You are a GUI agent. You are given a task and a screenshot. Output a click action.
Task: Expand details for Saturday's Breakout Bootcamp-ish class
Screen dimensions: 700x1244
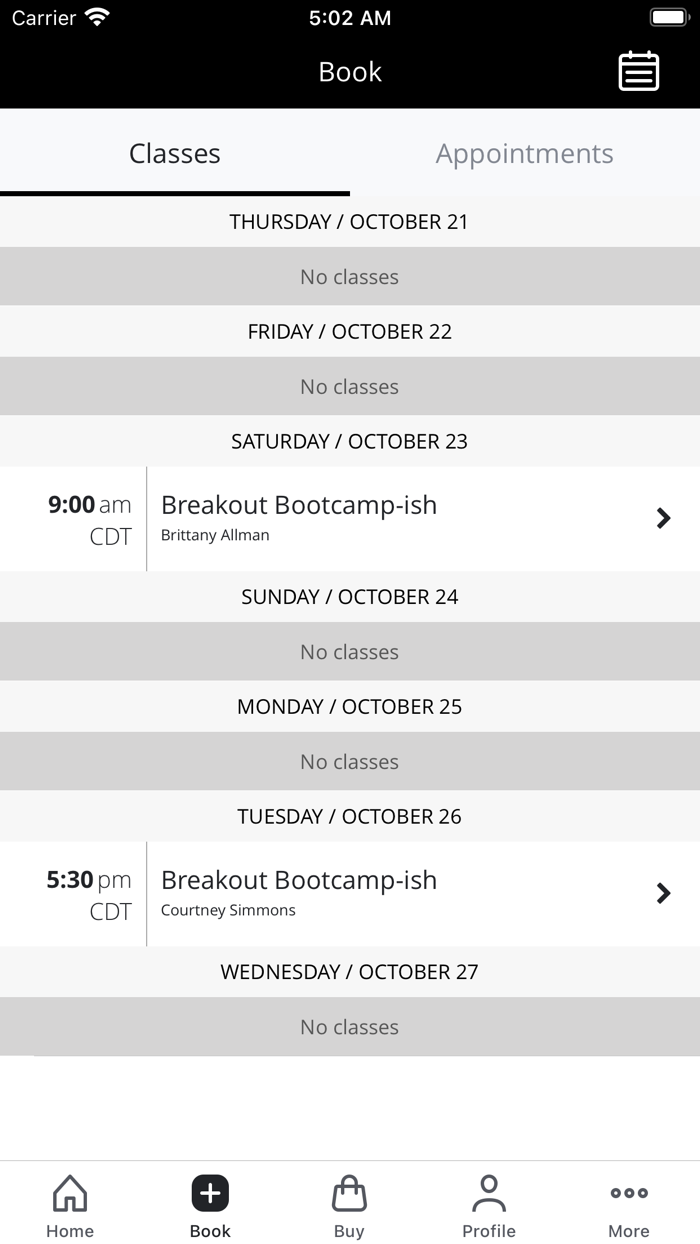tap(350, 518)
